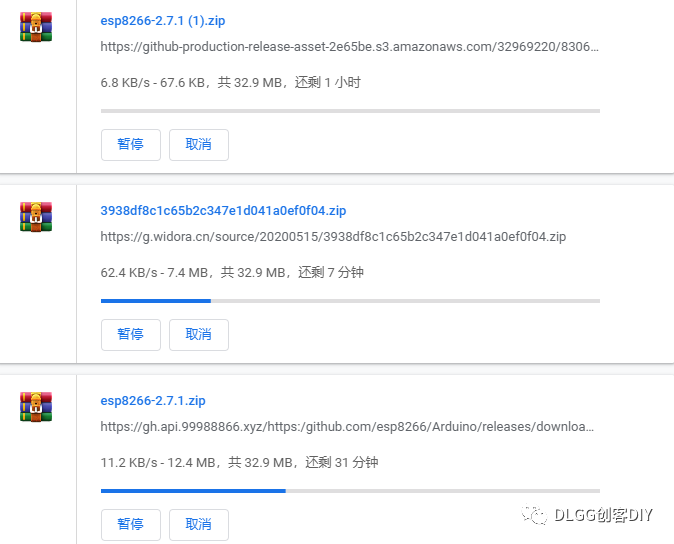
Task: Pause the widora.cn zip download
Action: click(131, 335)
